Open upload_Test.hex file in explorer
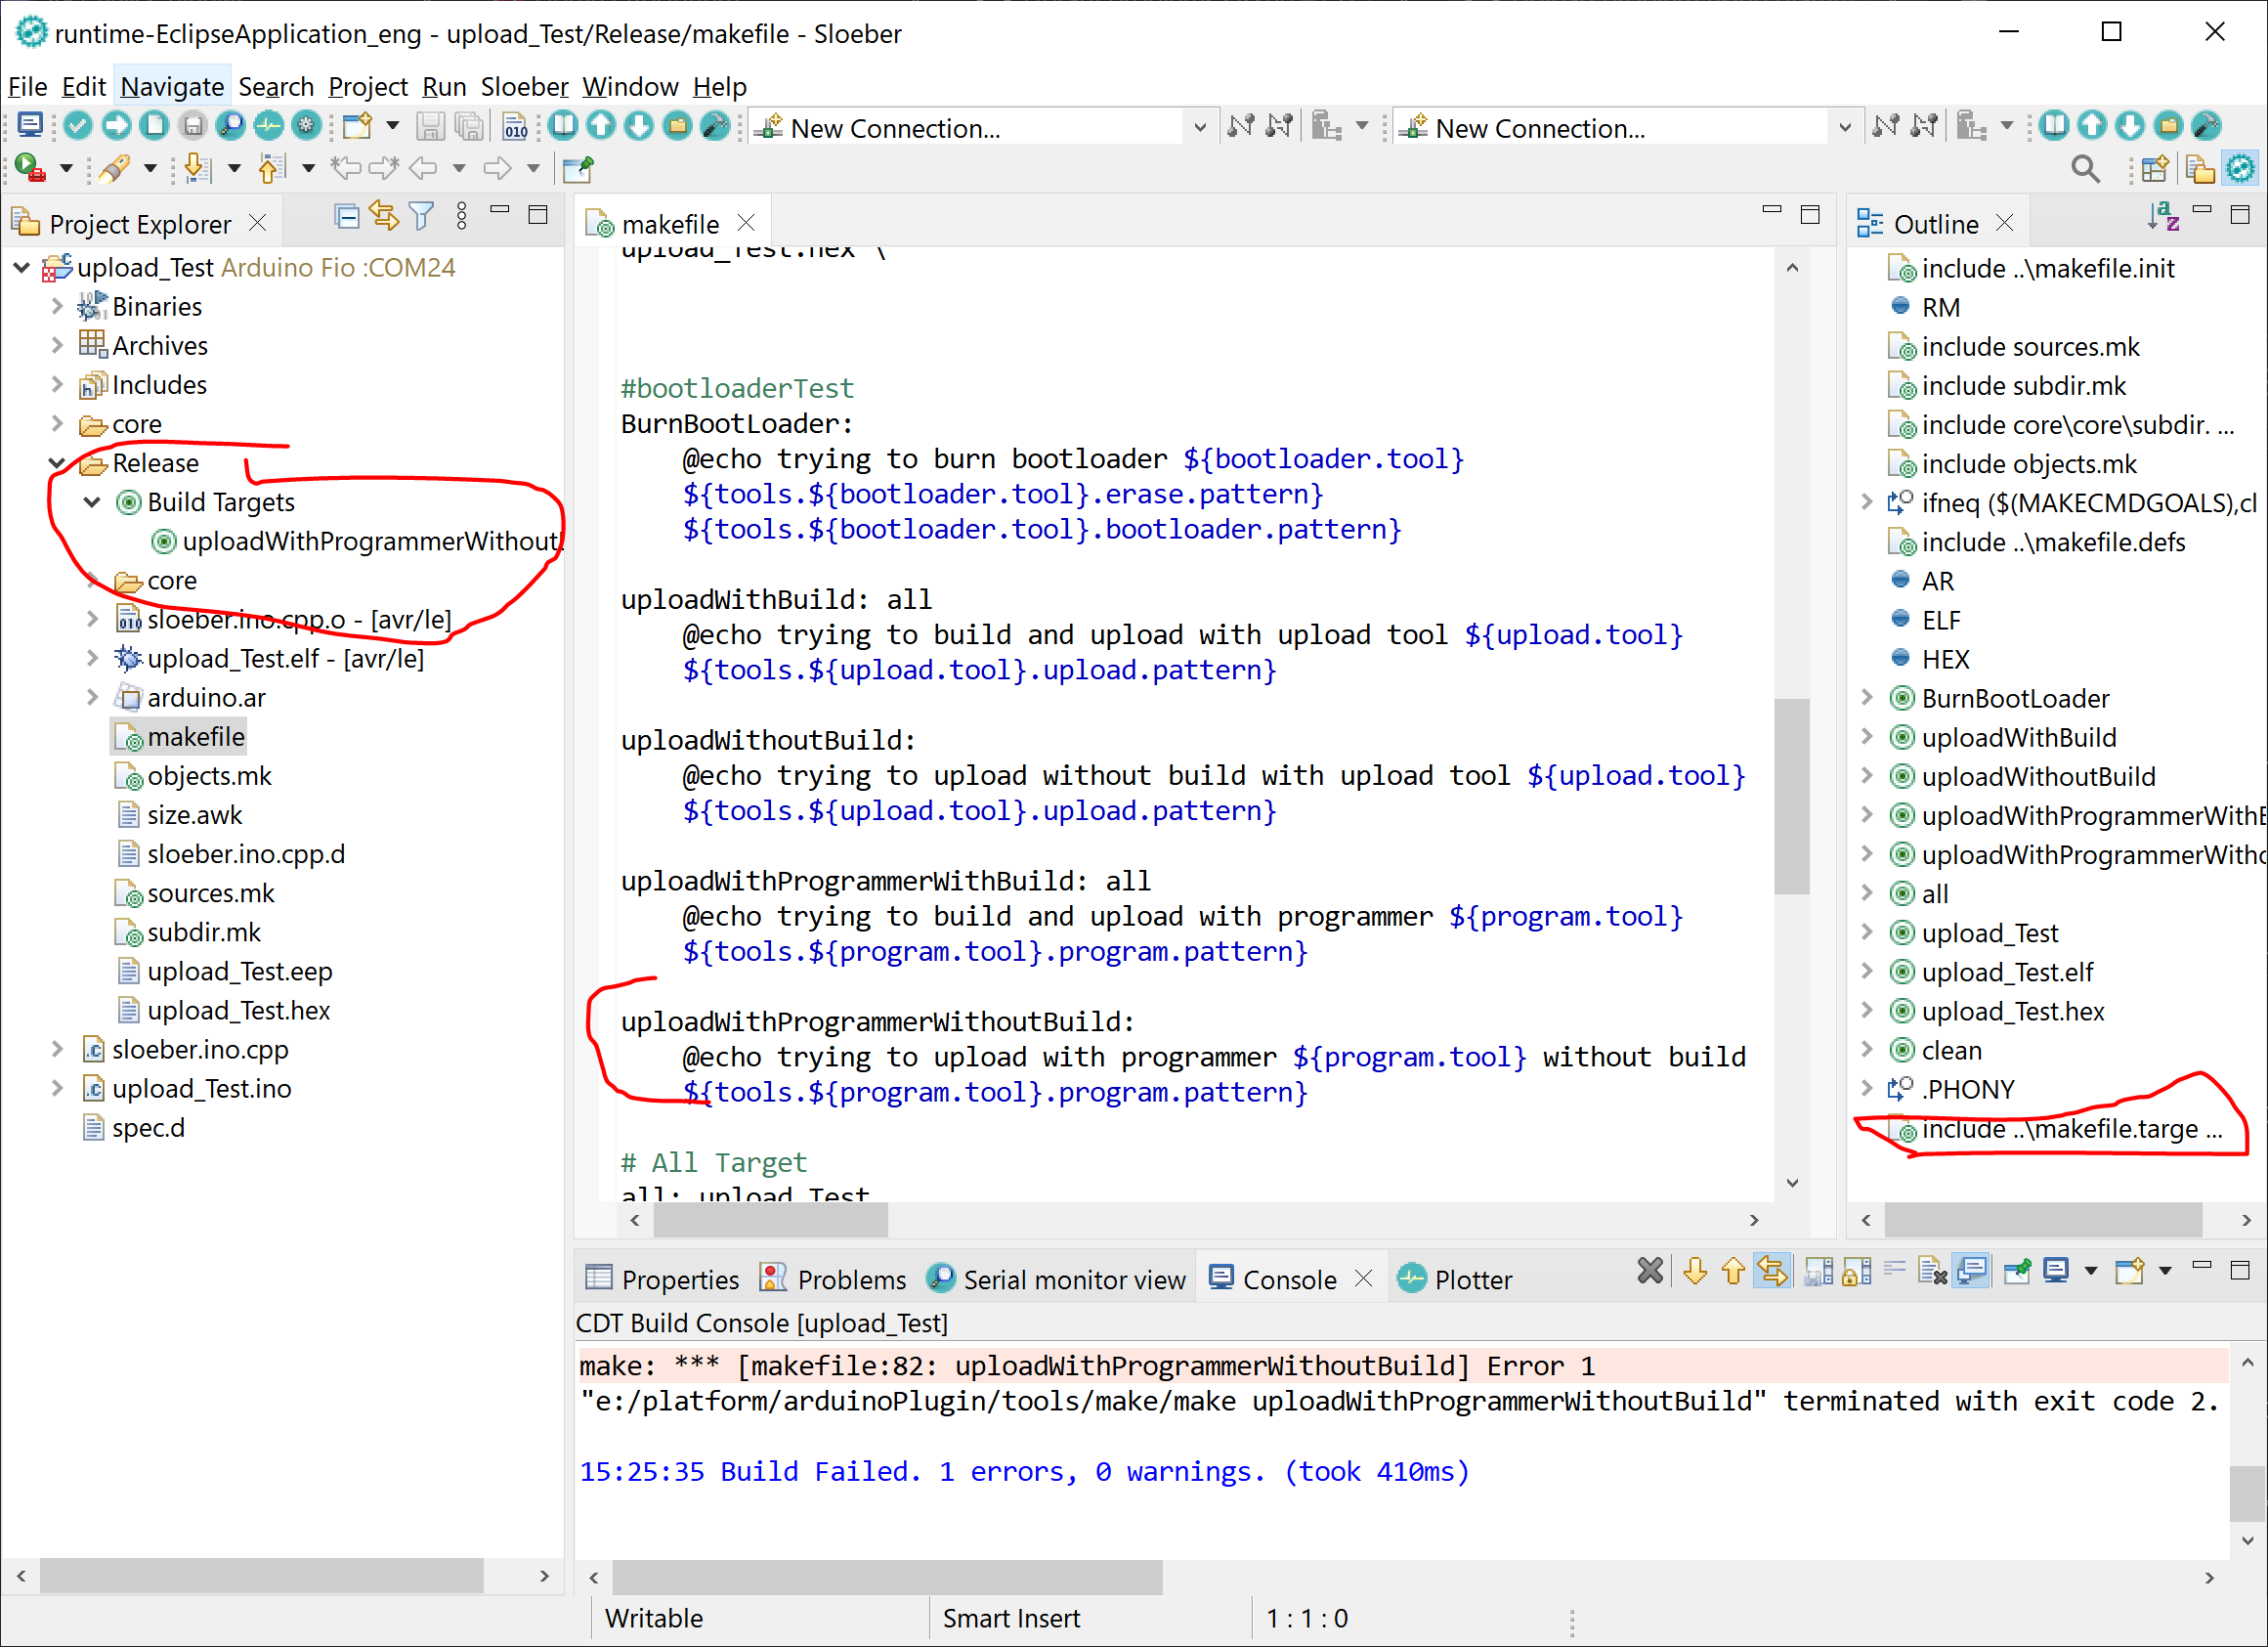 tap(238, 1010)
